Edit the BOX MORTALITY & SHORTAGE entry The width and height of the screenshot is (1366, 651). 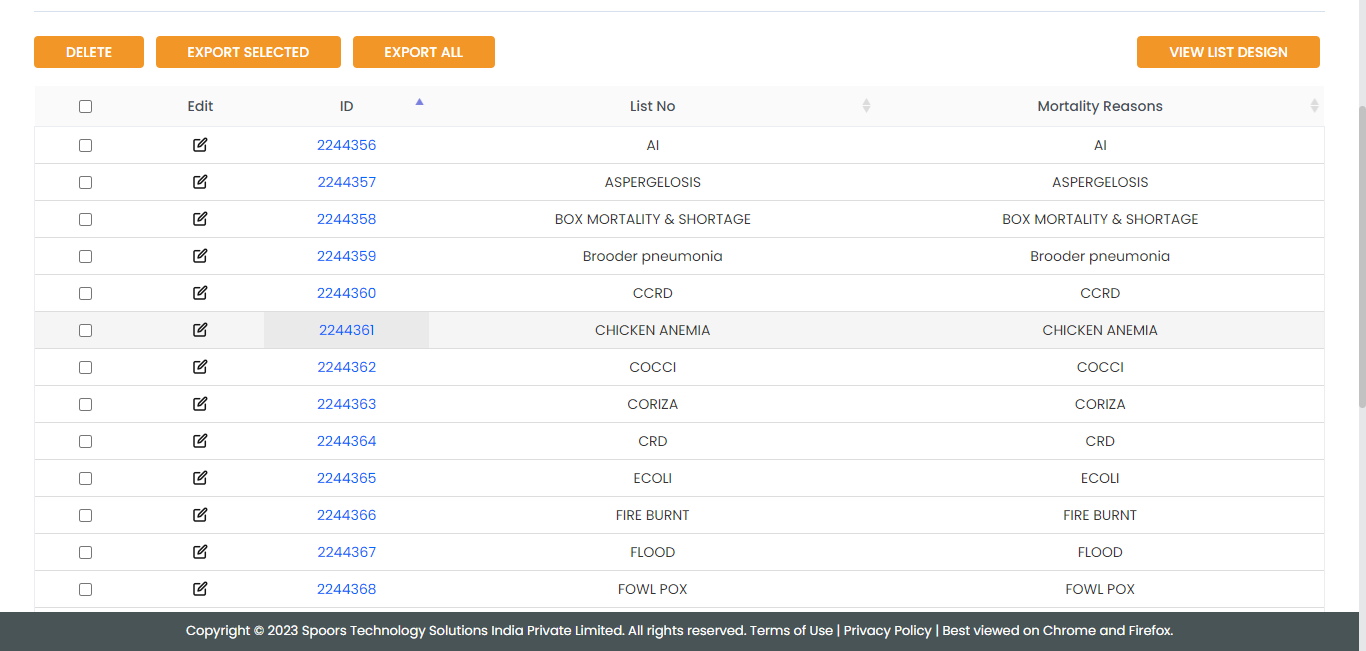tap(200, 219)
